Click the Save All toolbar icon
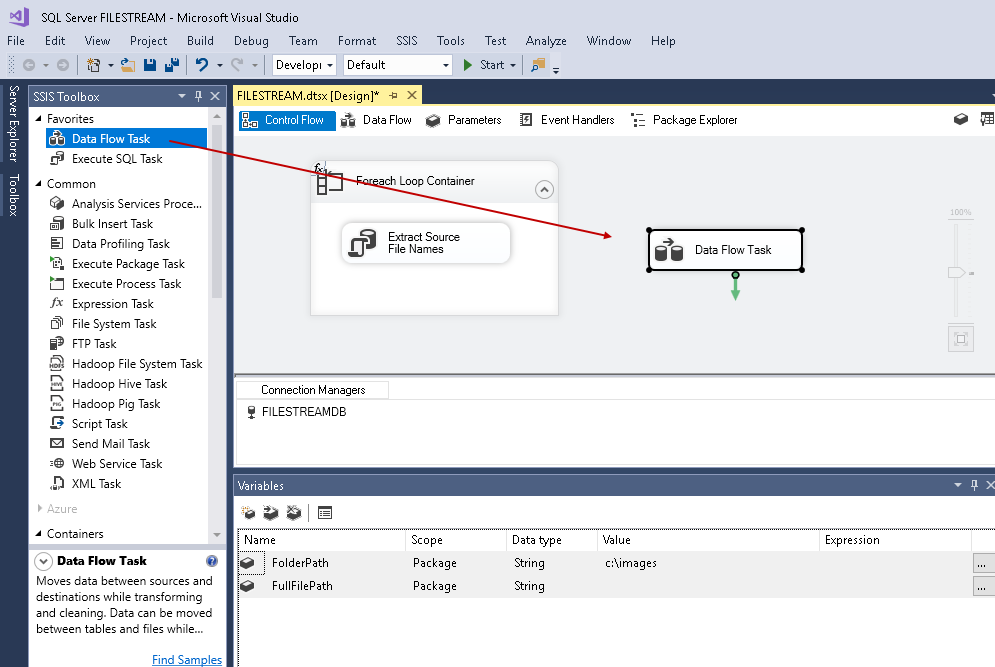The width and height of the screenshot is (995, 667). click(171, 65)
